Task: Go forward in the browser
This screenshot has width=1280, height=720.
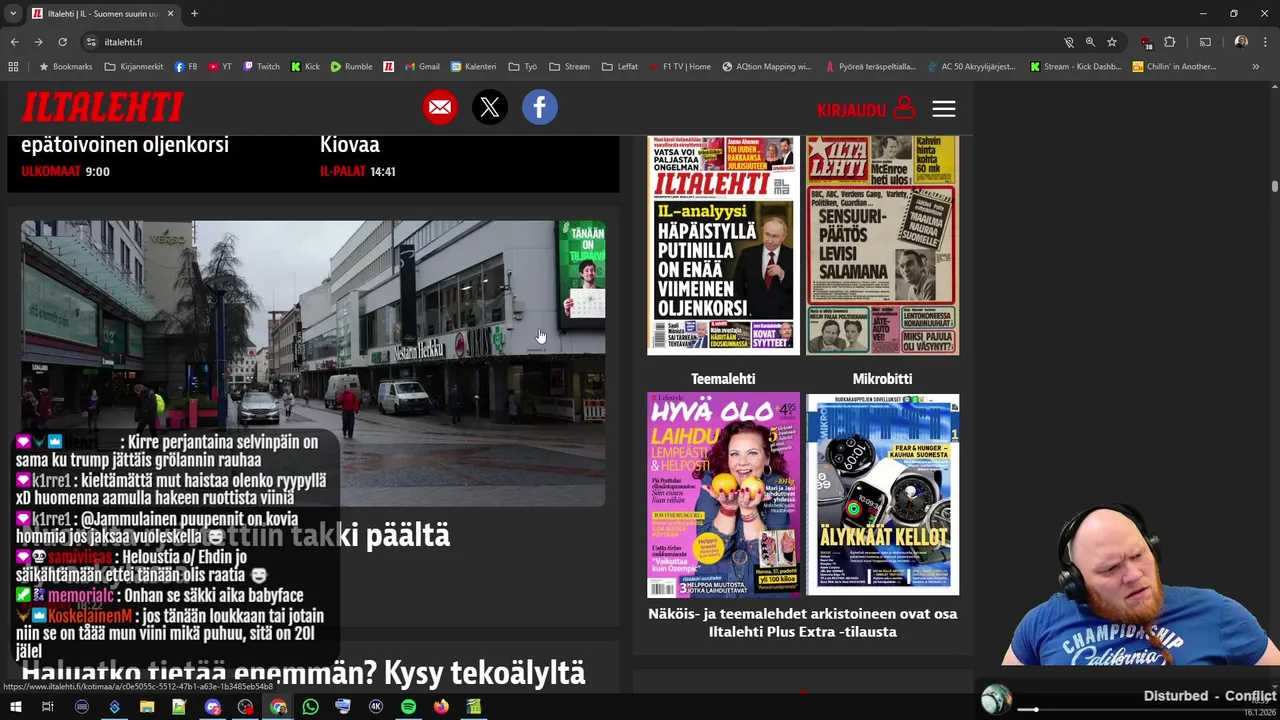Action: coord(38,42)
